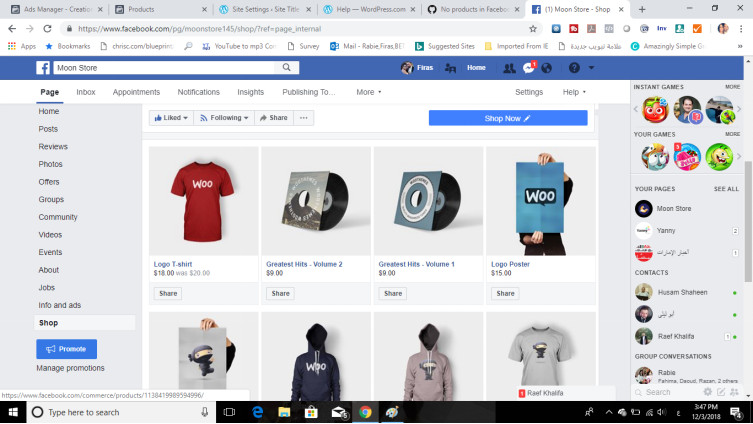The height and width of the screenshot is (424, 753).
Task: Open Insights tab
Action: (250, 92)
